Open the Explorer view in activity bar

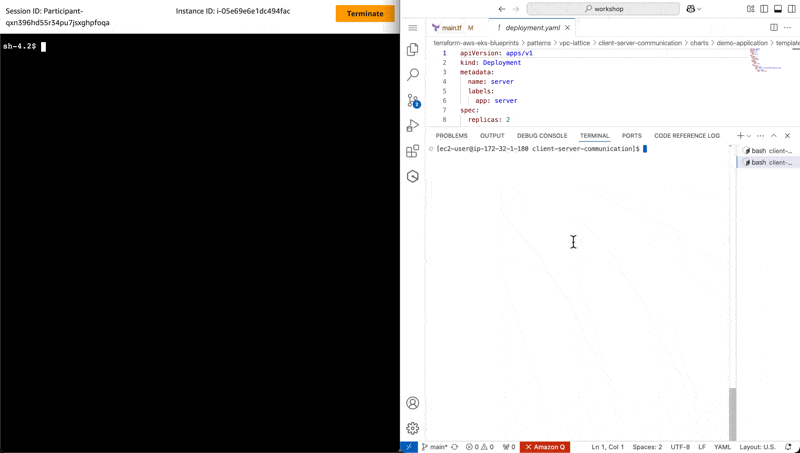point(413,49)
